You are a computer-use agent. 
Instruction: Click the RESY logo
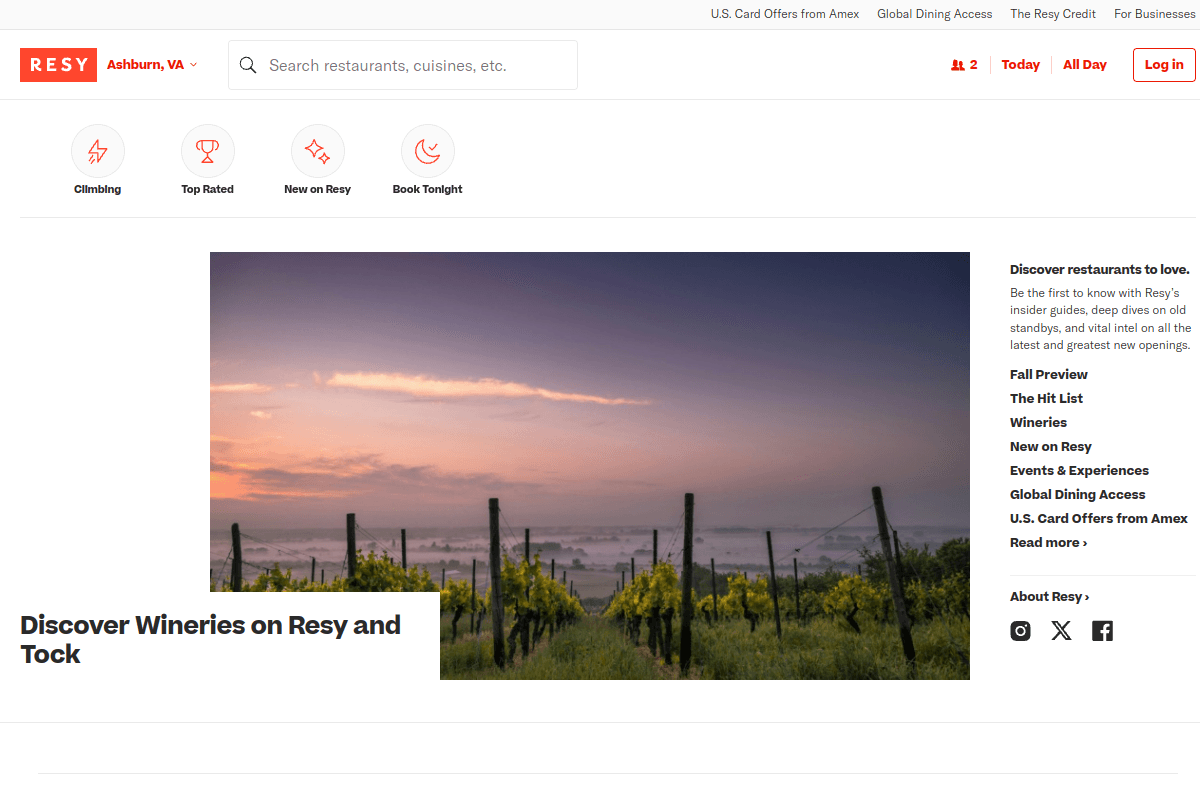point(58,65)
